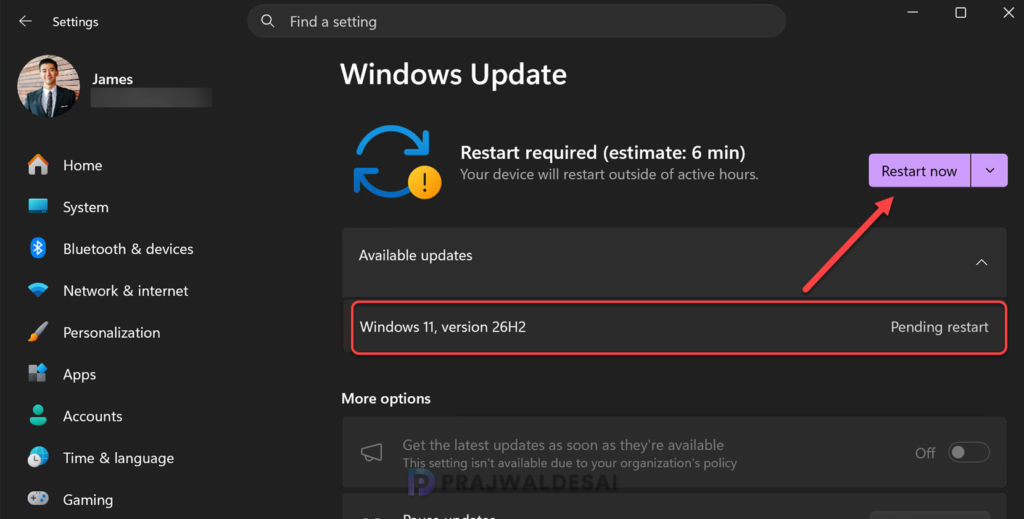1024x519 pixels.
Task: Open Time & language settings
Action: point(118,458)
